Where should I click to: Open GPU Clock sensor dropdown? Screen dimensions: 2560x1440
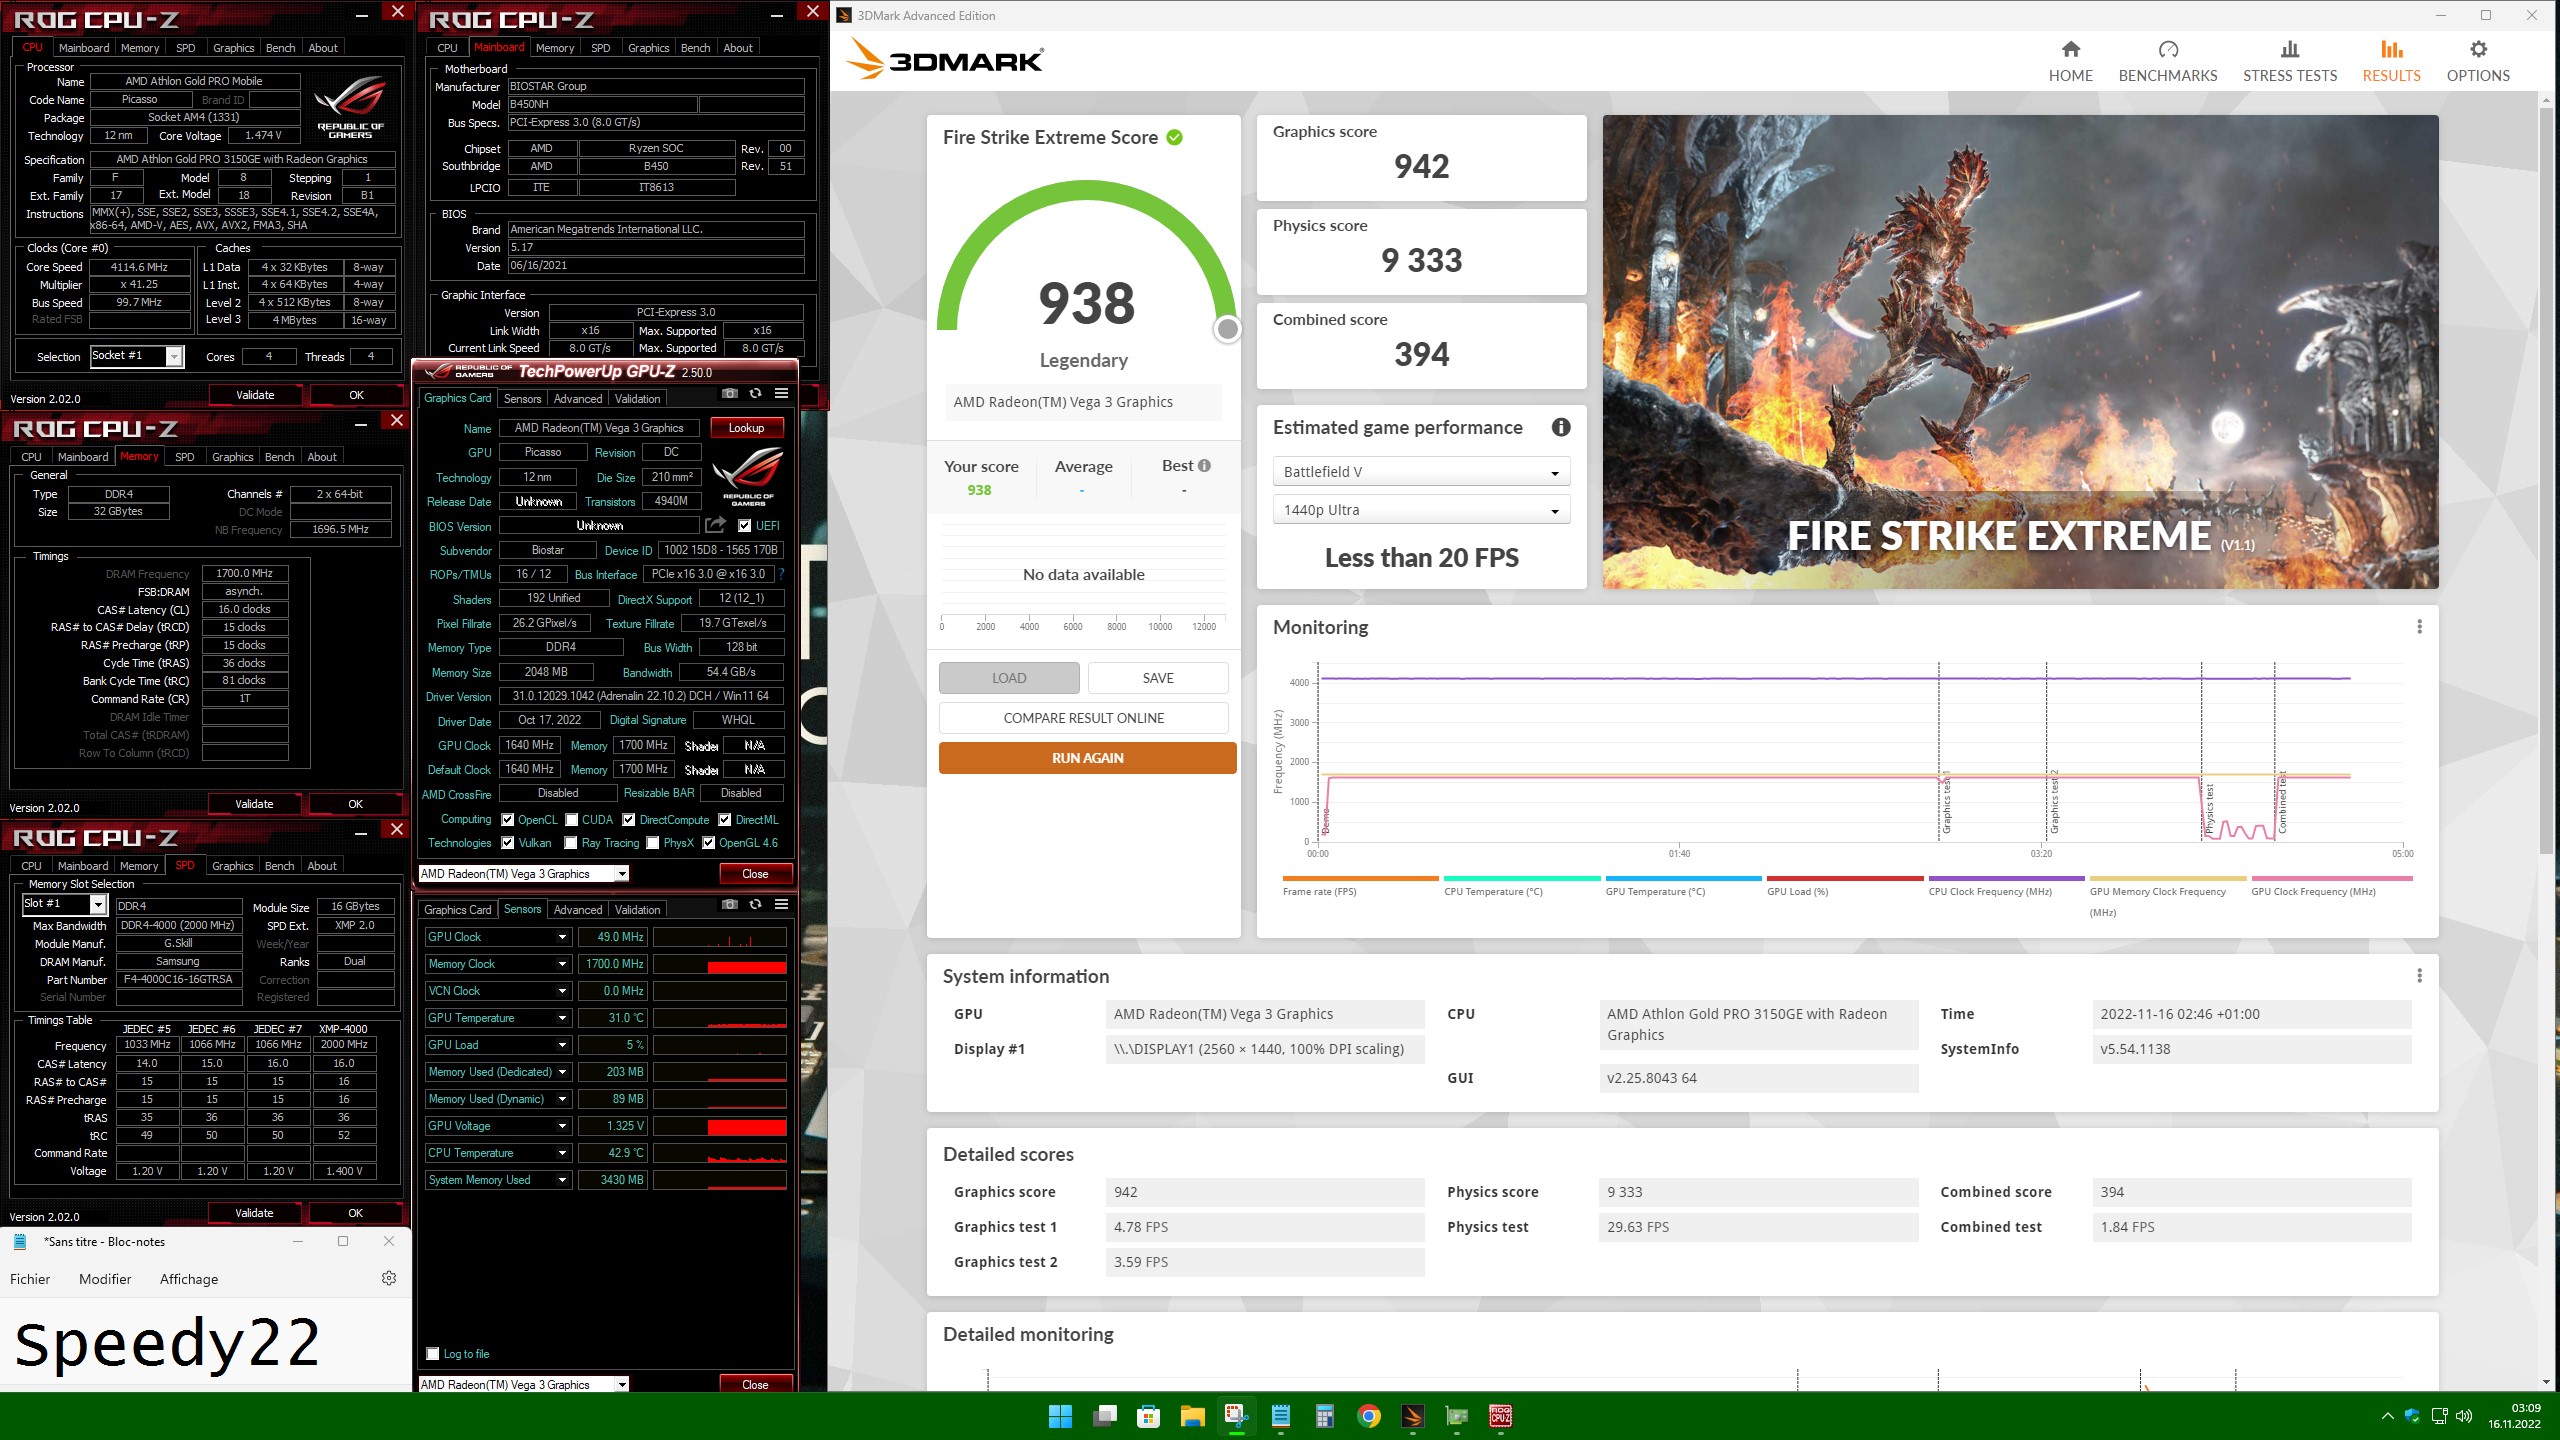[562, 937]
